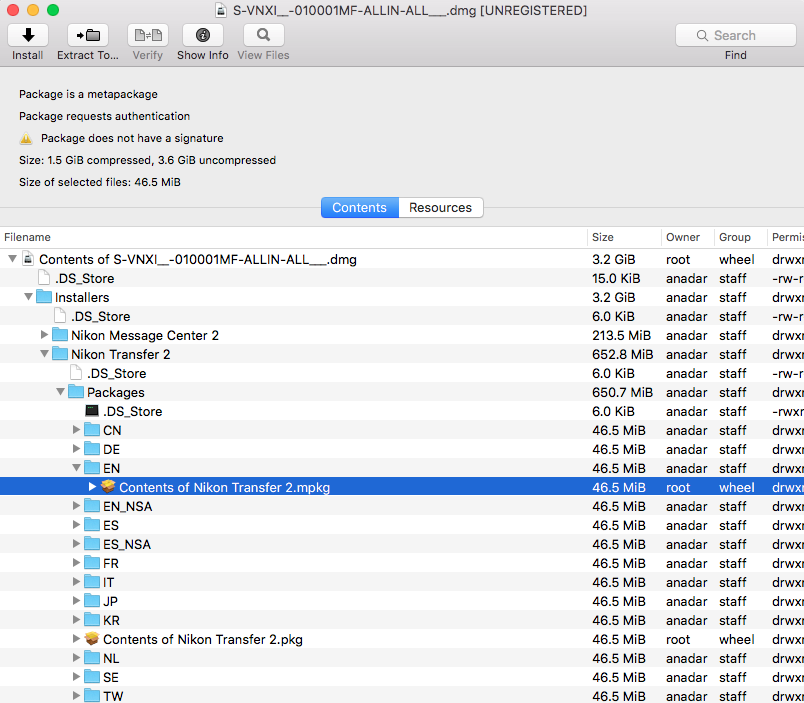Collapse the EN folder triangle
This screenshot has height=703, width=804.
76,468
